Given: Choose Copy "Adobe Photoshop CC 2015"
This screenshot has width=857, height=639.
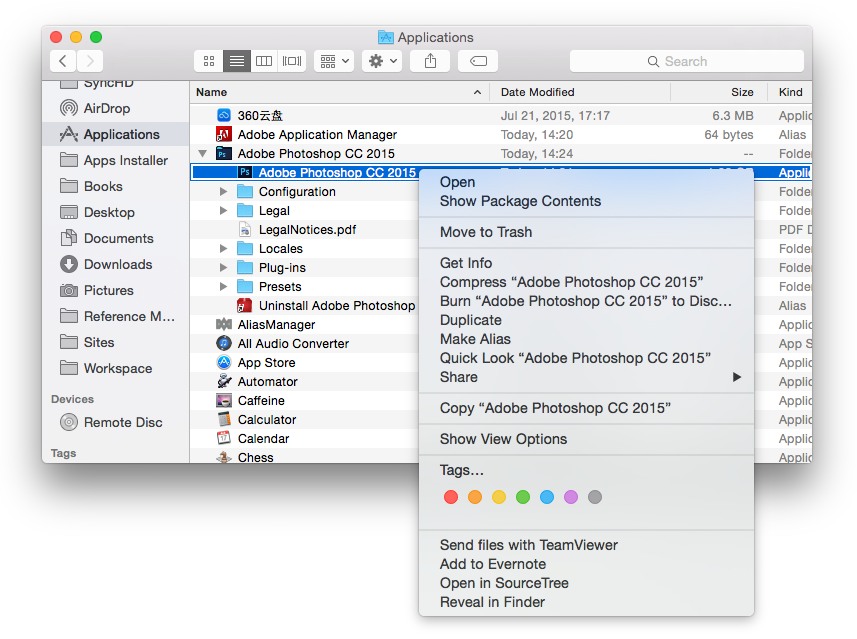Looking at the screenshot, I should (x=586, y=408).
